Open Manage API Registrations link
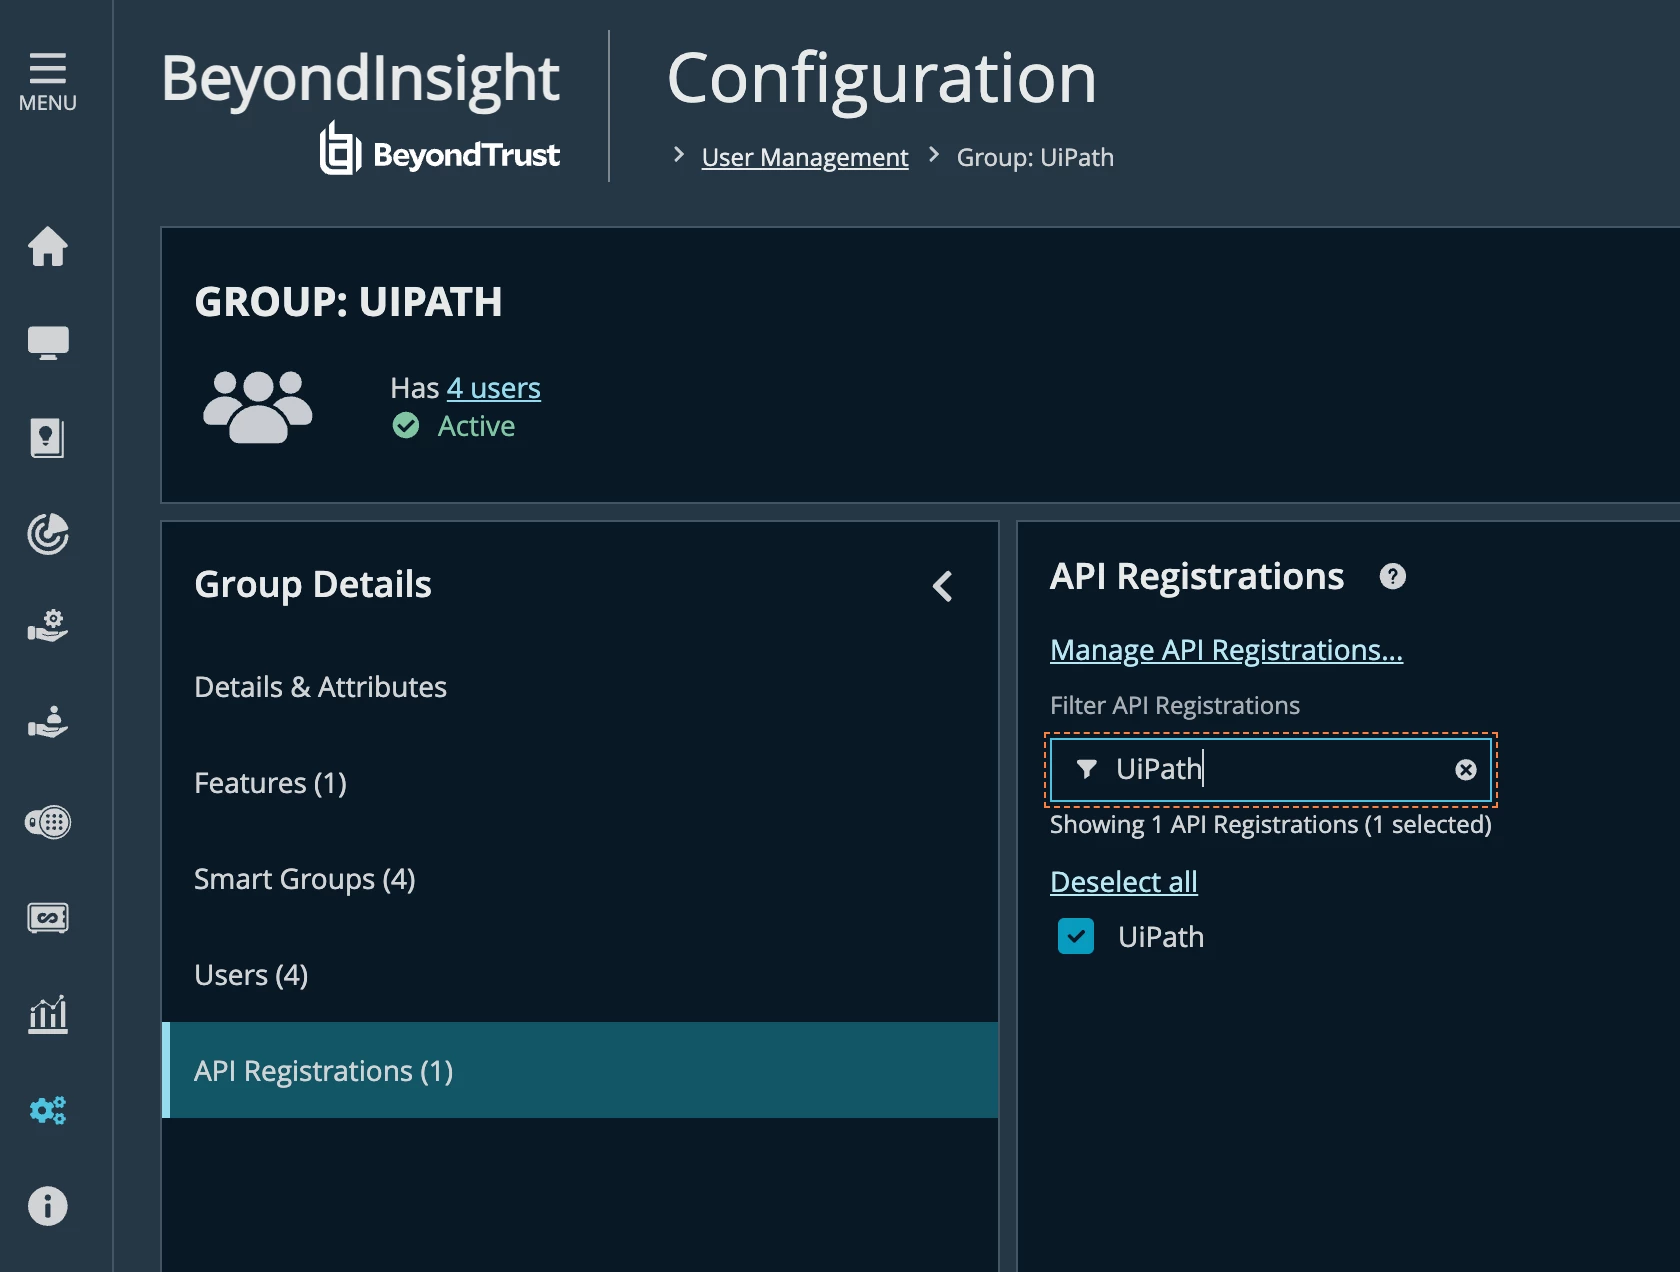The image size is (1680, 1272). 1226,650
